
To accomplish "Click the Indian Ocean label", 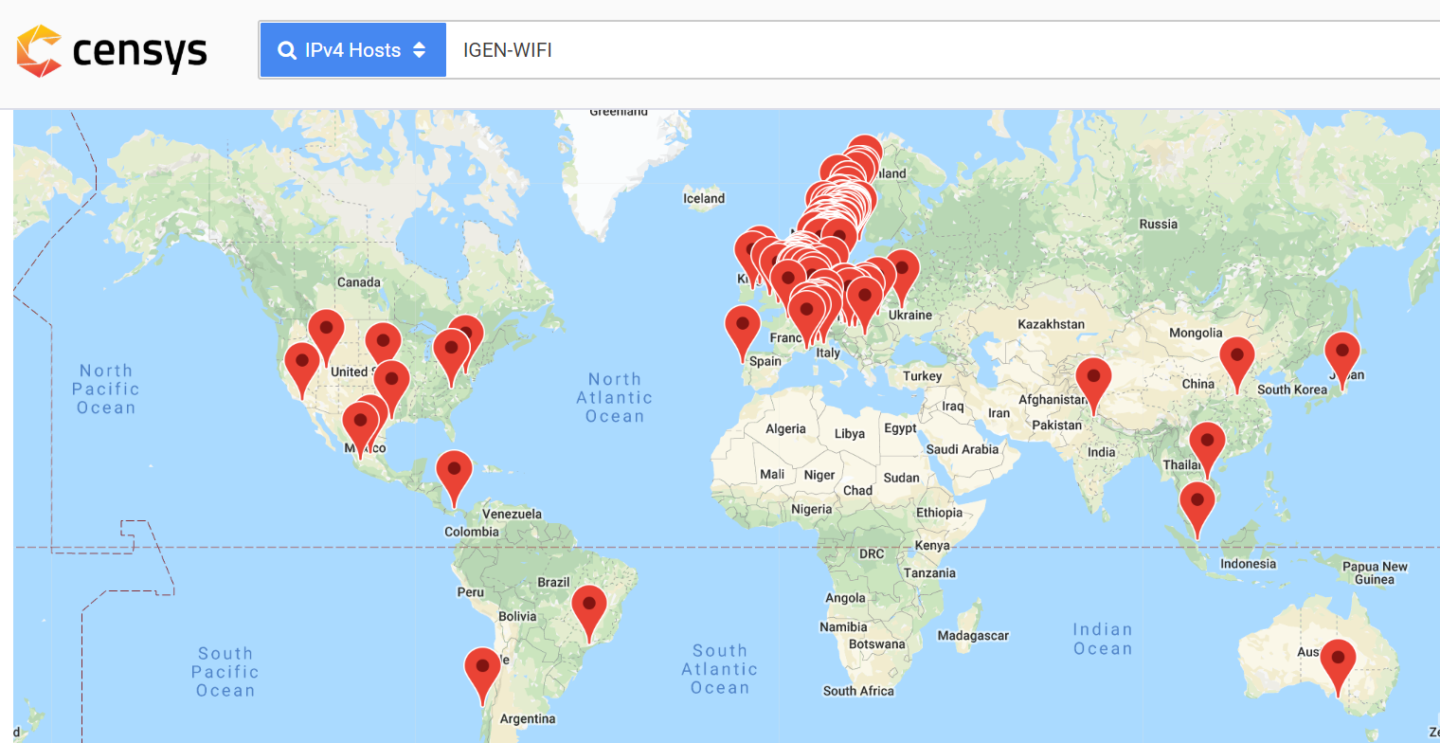I will [x=1103, y=638].
